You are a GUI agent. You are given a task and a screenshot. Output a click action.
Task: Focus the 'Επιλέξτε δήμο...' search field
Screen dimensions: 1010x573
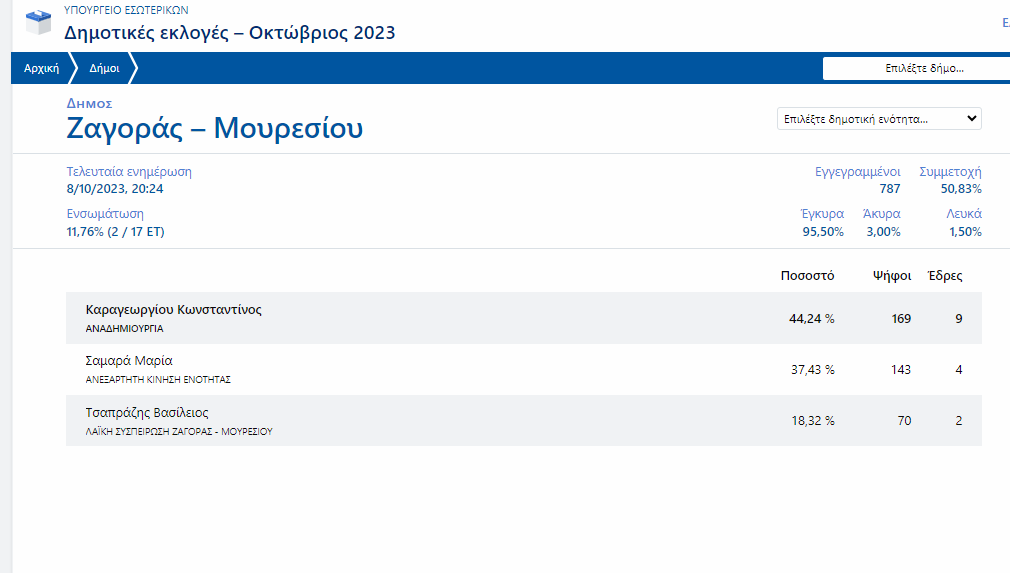click(x=915, y=69)
